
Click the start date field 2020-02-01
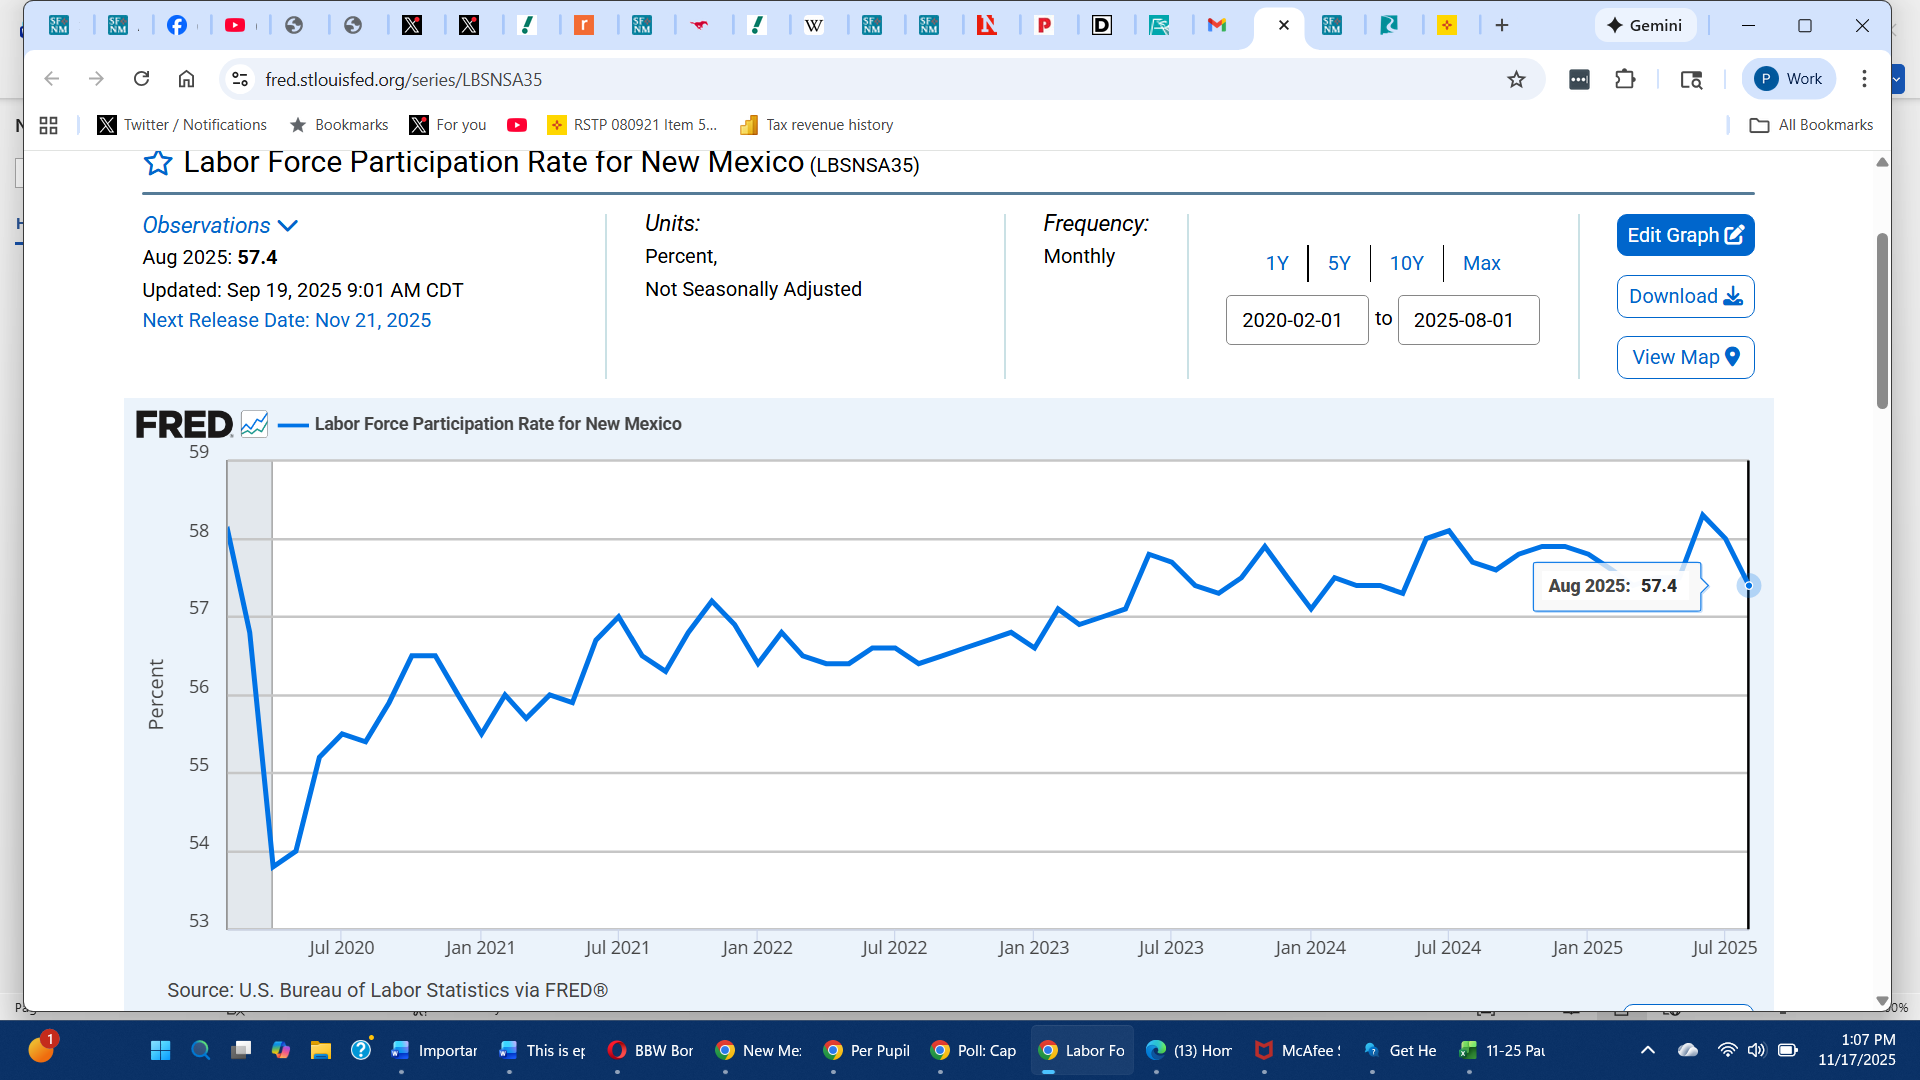[1296, 320]
